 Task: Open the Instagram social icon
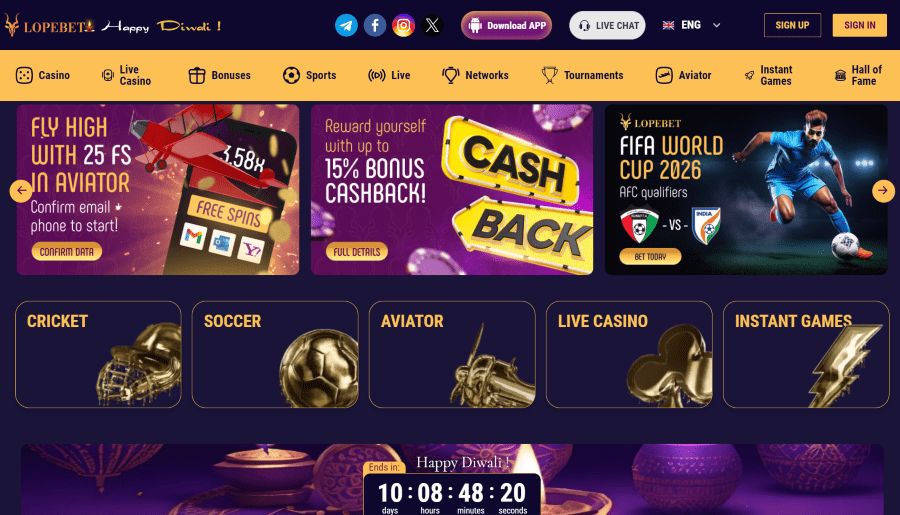point(404,25)
